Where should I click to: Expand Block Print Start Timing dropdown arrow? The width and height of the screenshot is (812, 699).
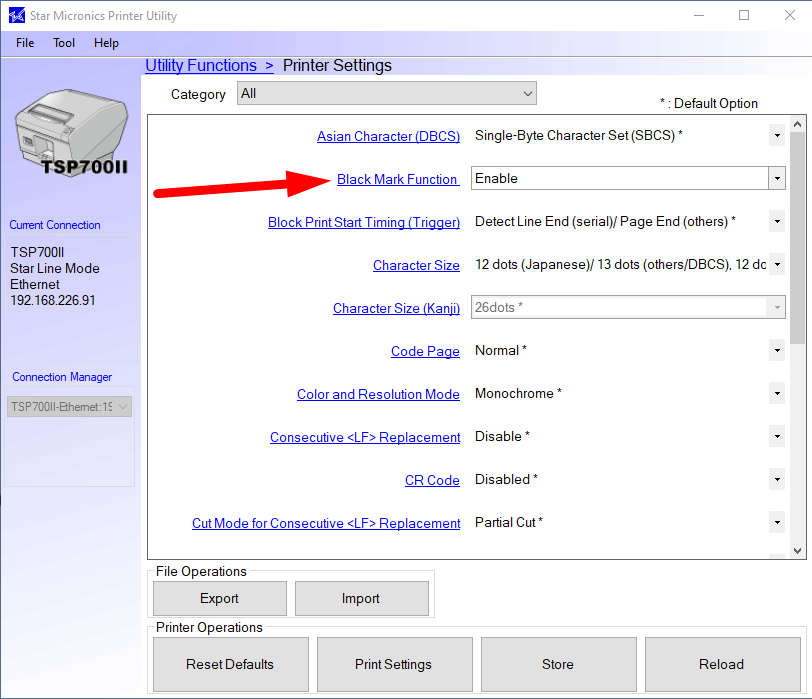[777, 222]
